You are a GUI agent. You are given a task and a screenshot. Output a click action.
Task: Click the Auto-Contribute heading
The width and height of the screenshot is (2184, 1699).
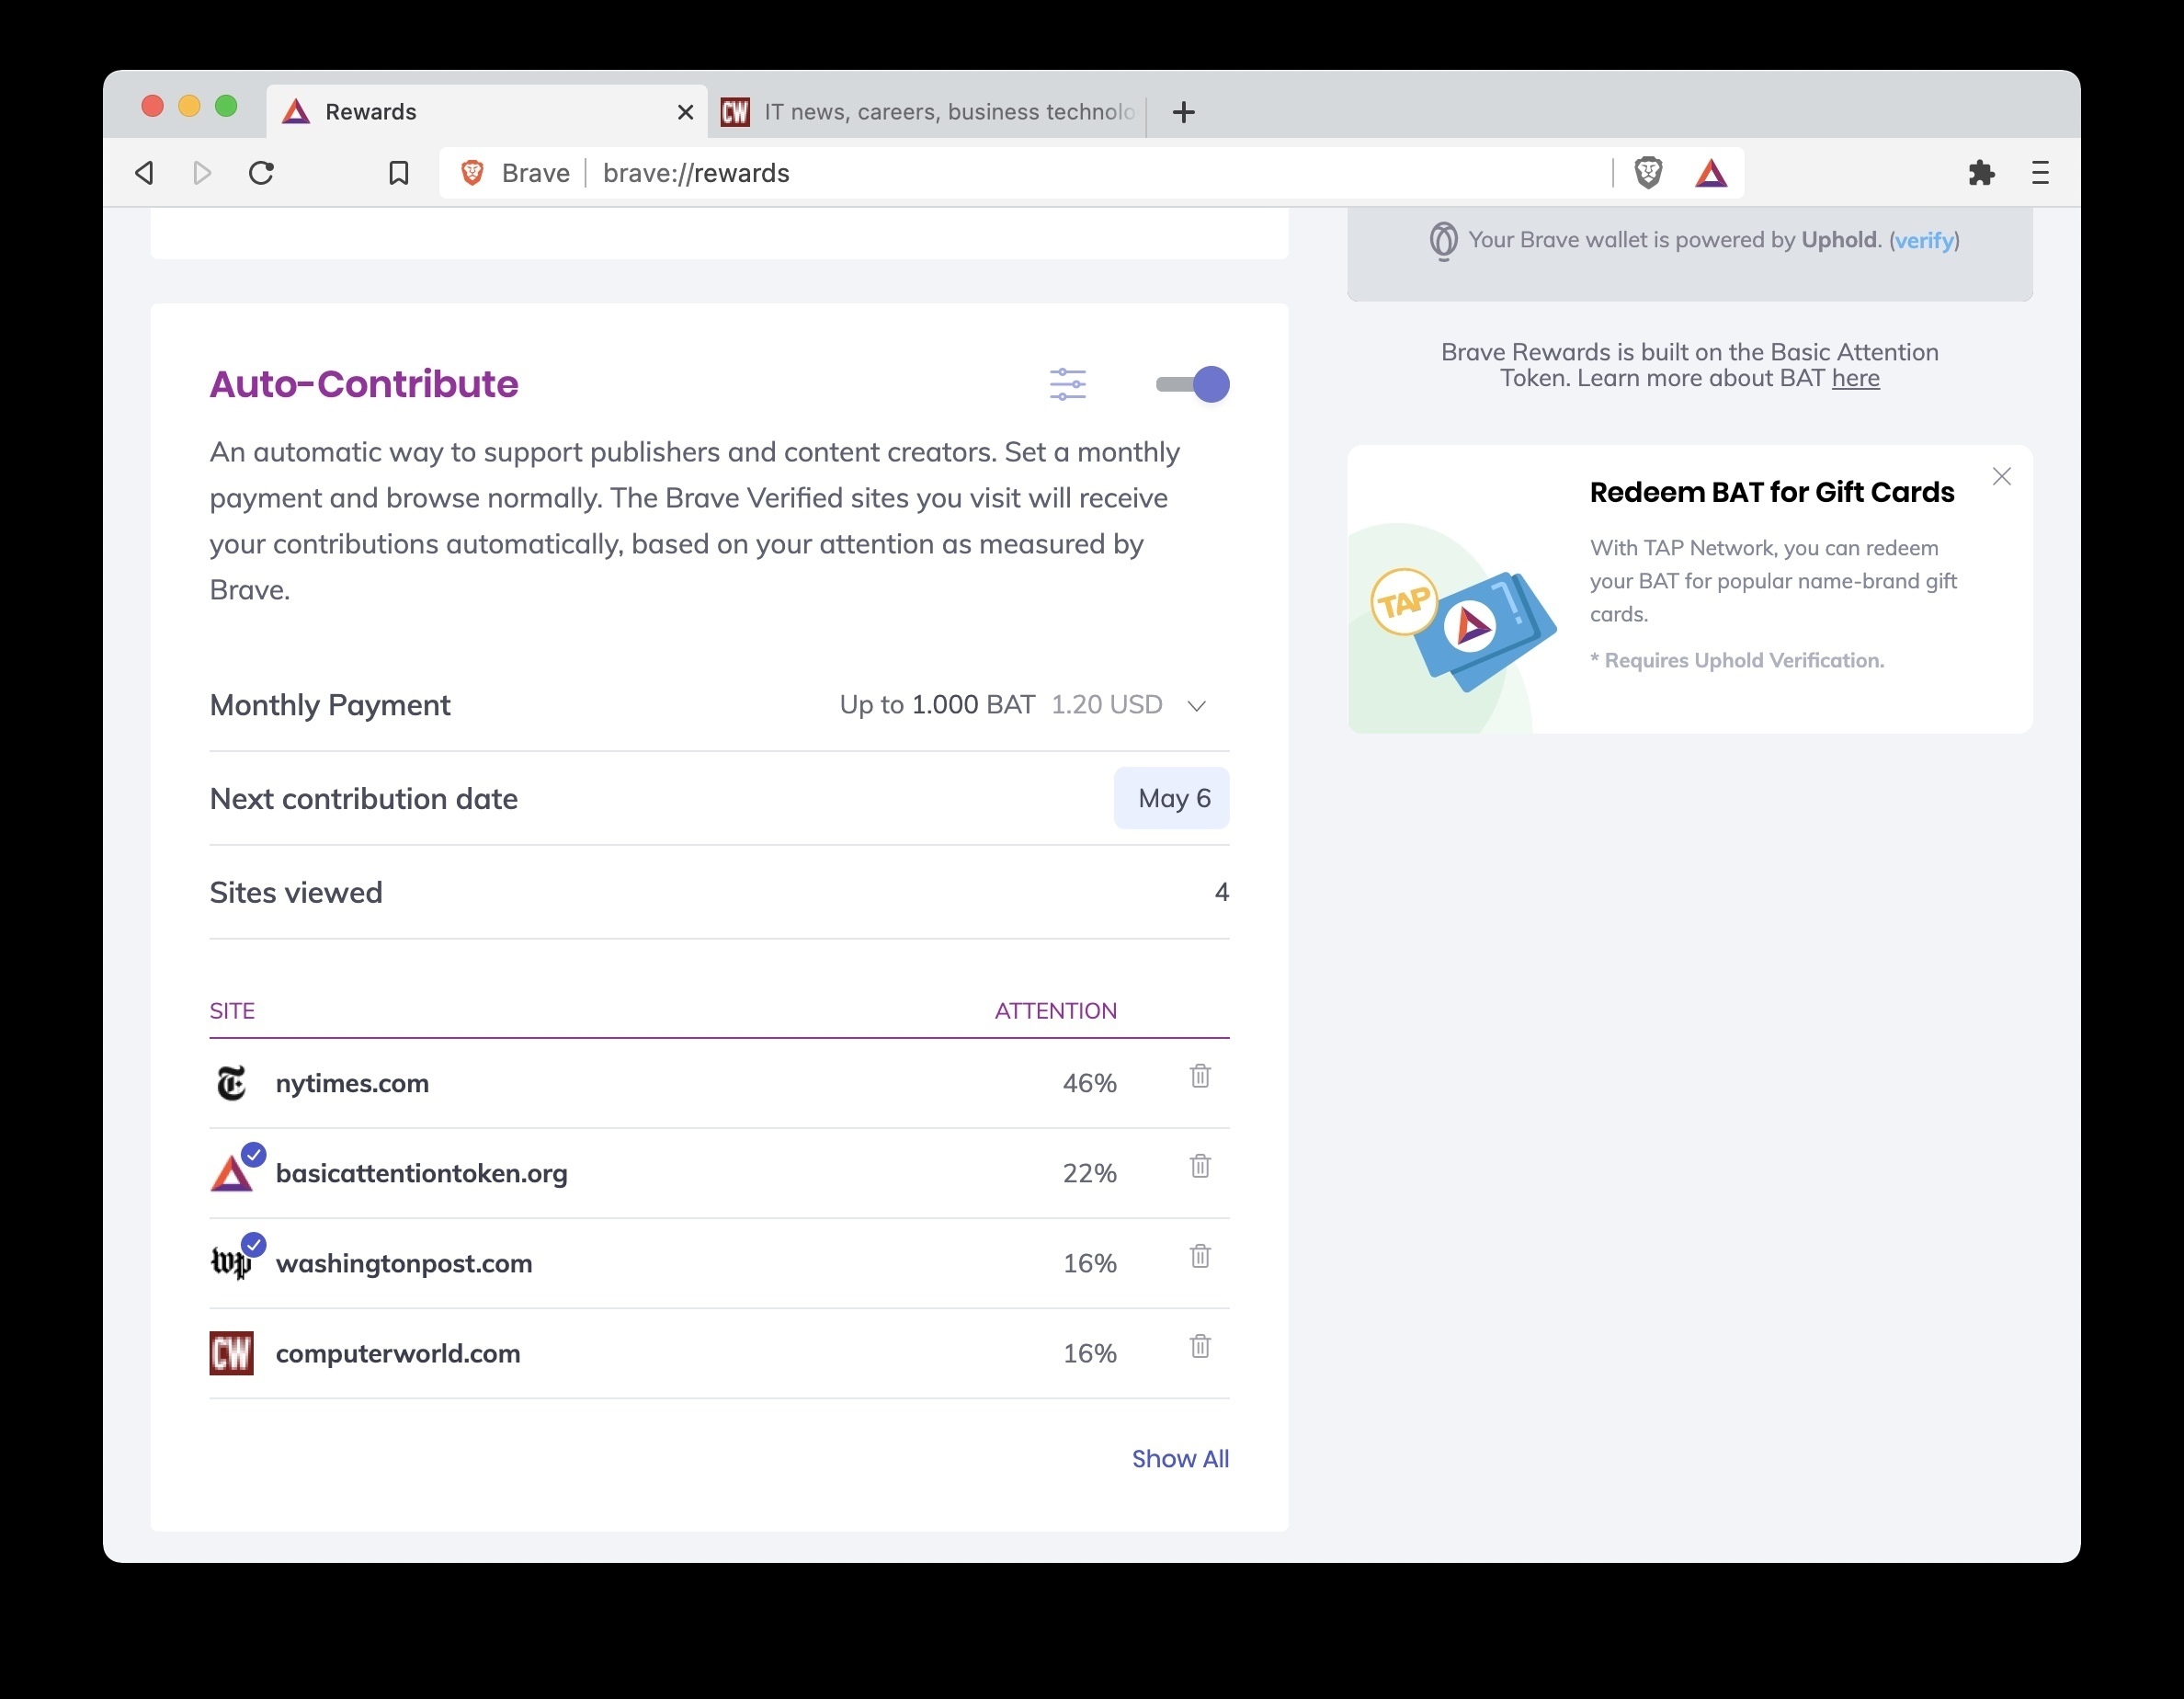coord(364,384)
